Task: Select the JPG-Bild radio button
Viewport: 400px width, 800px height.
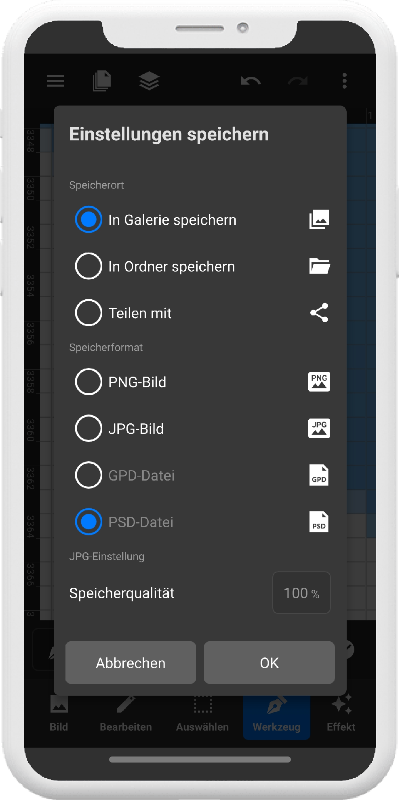Action: click(88, 429)
